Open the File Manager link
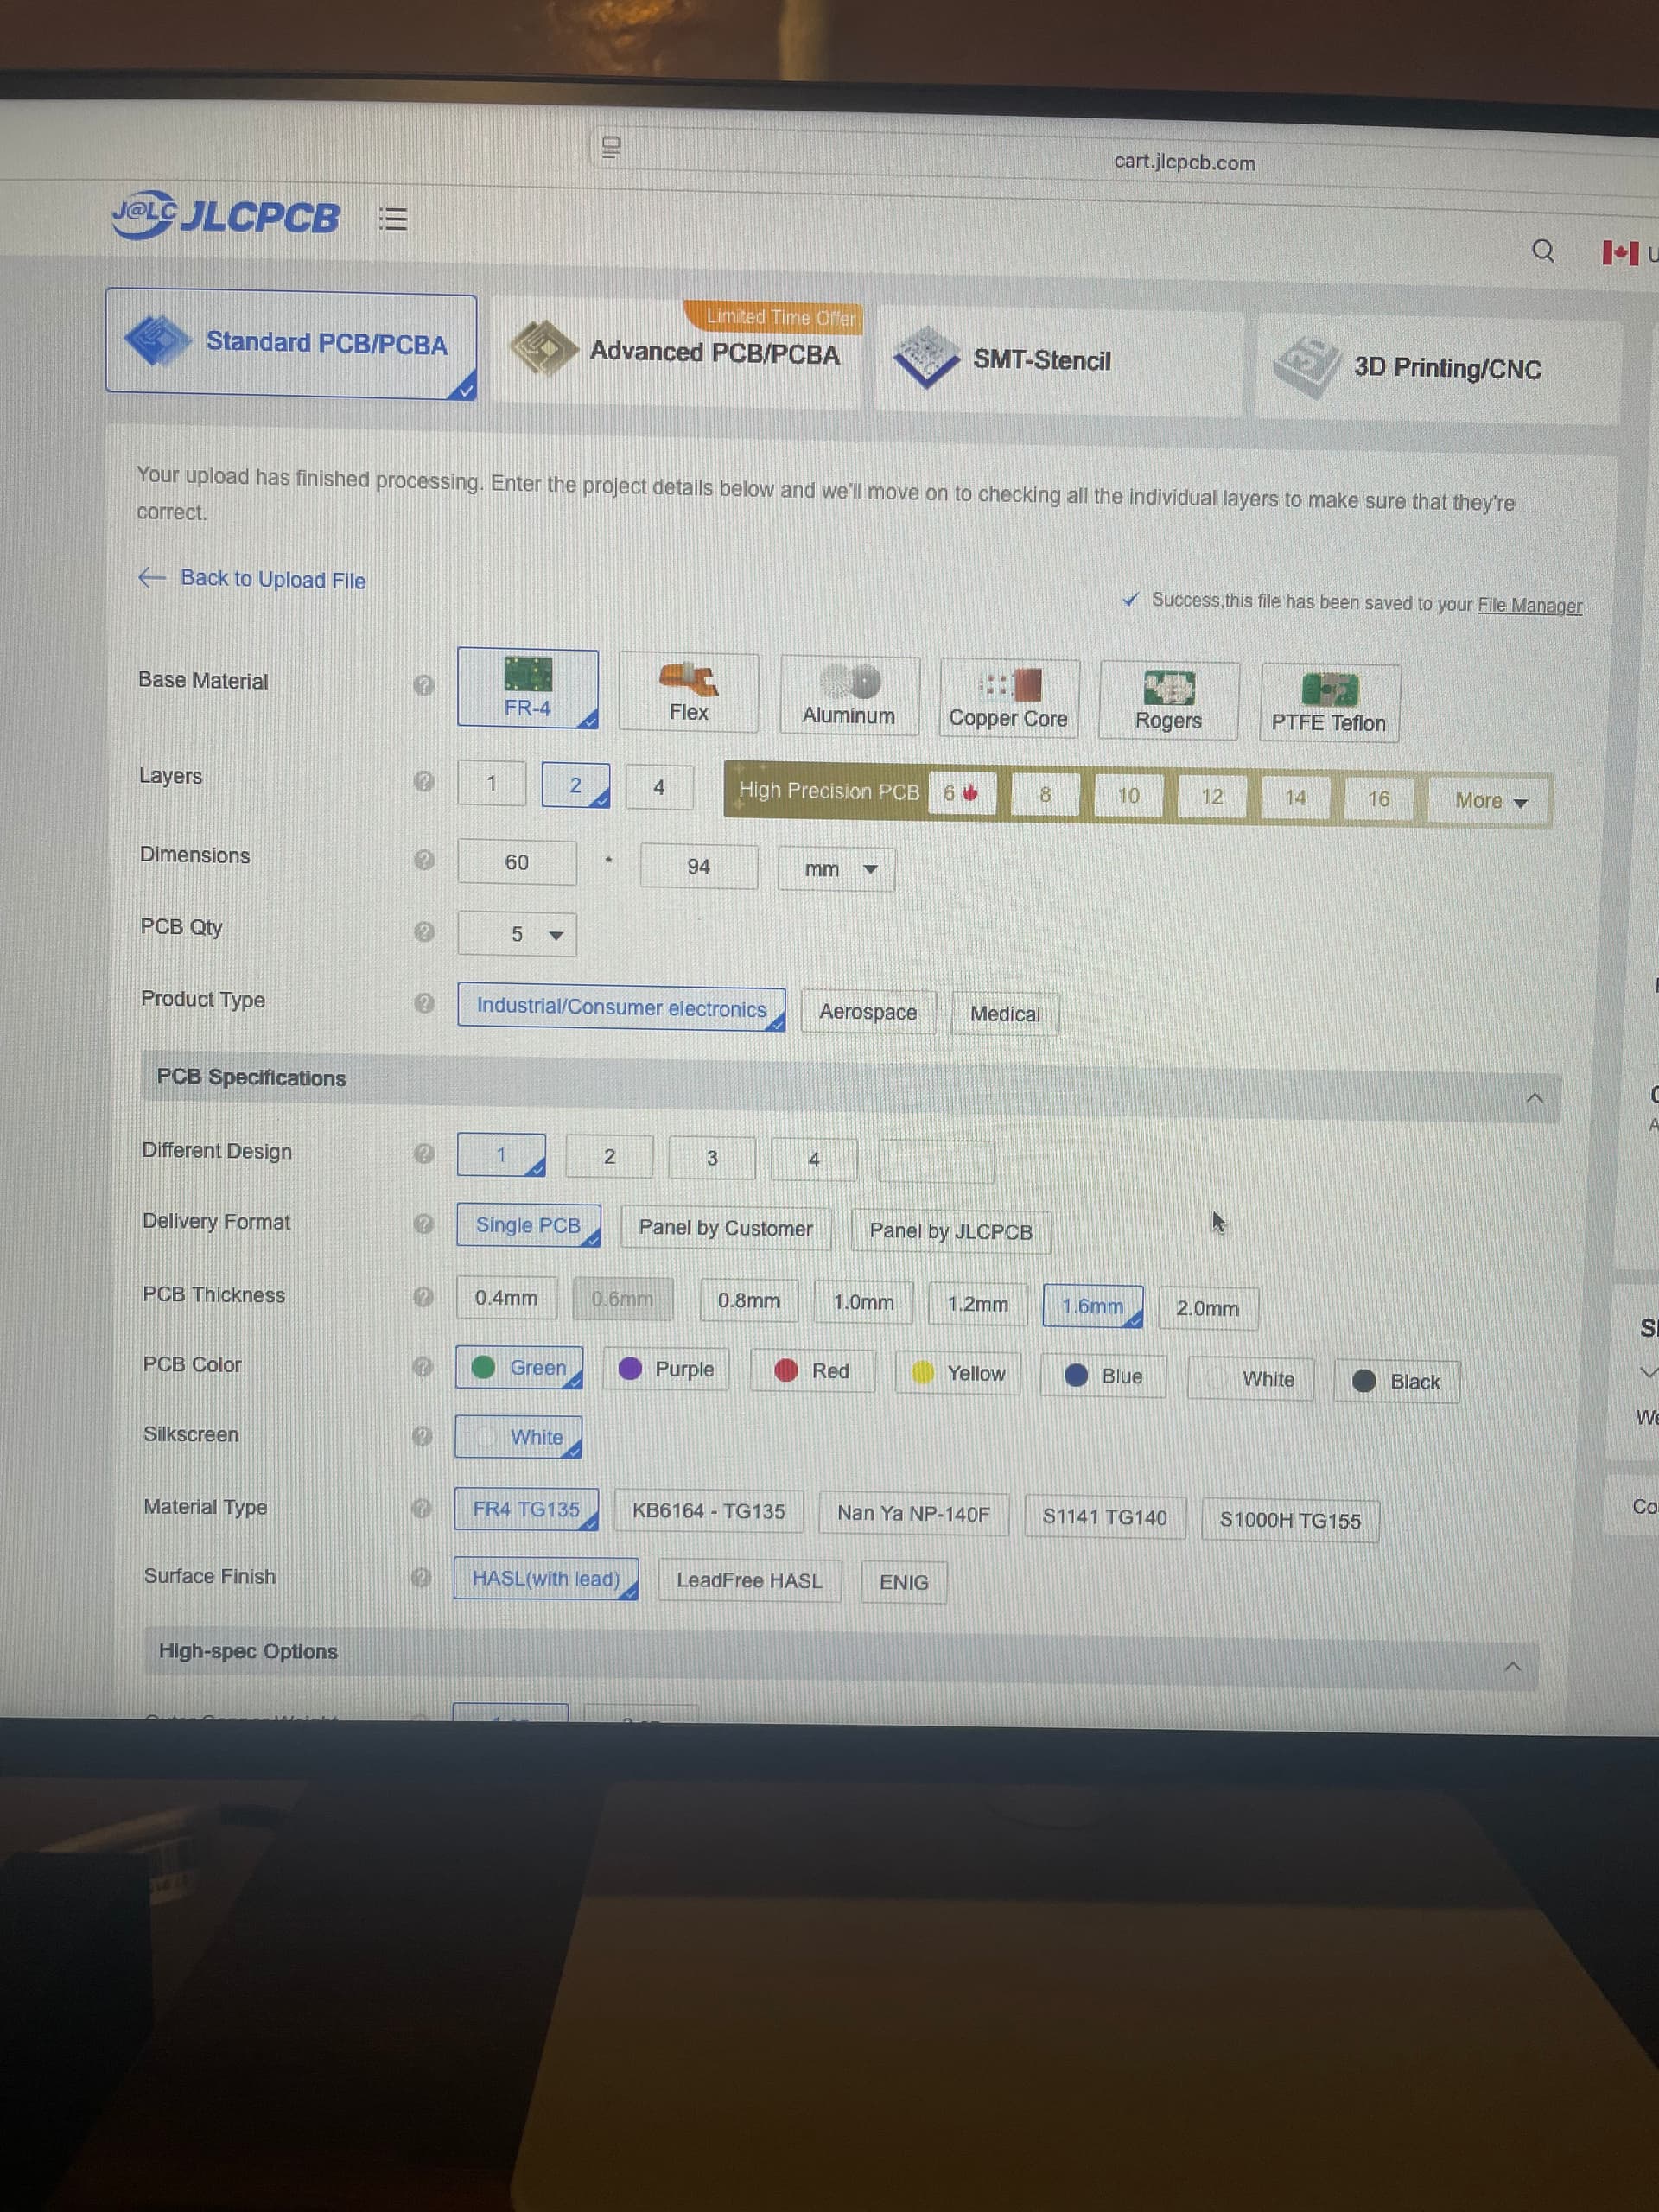The height and width of the screenshot is (2212, 1659). click(1529, 605)
